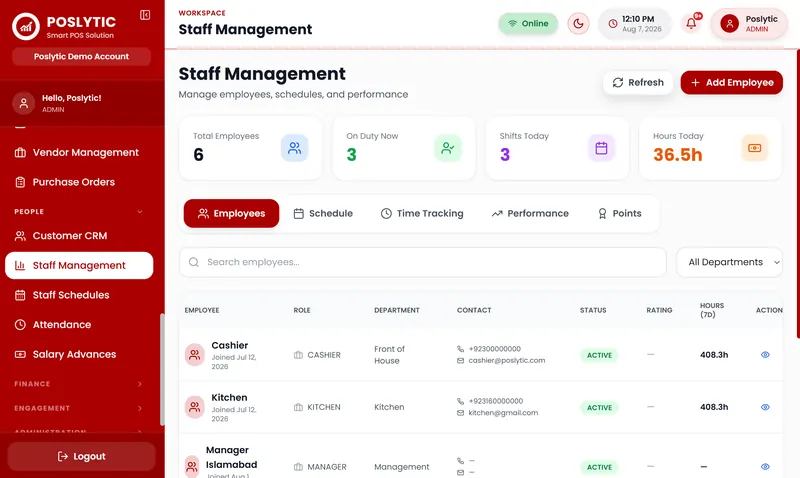Open the Time Tracking tab
The width and height of the screenshot is (800, 478).
point(422,213)
